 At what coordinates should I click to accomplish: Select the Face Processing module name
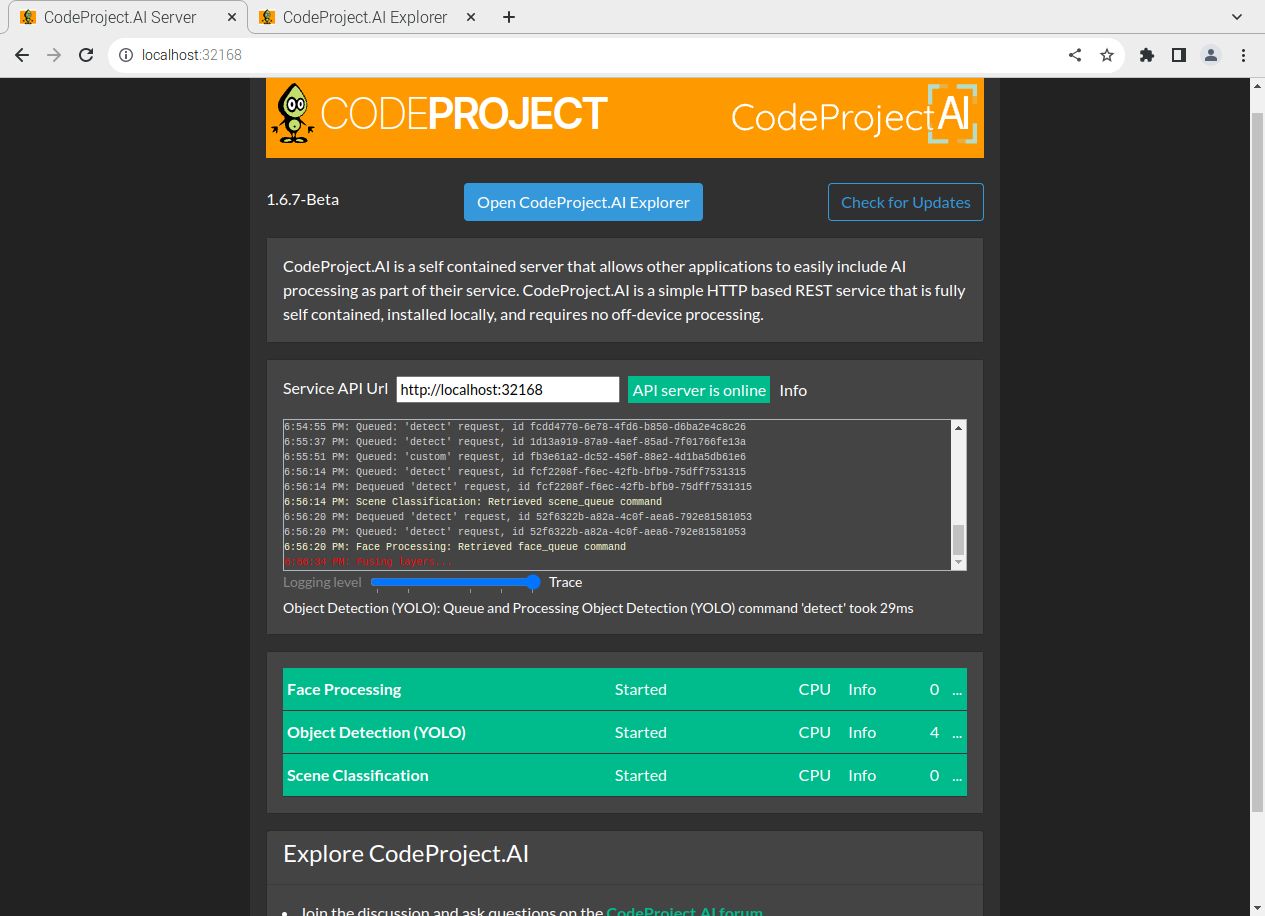point(344,690)
